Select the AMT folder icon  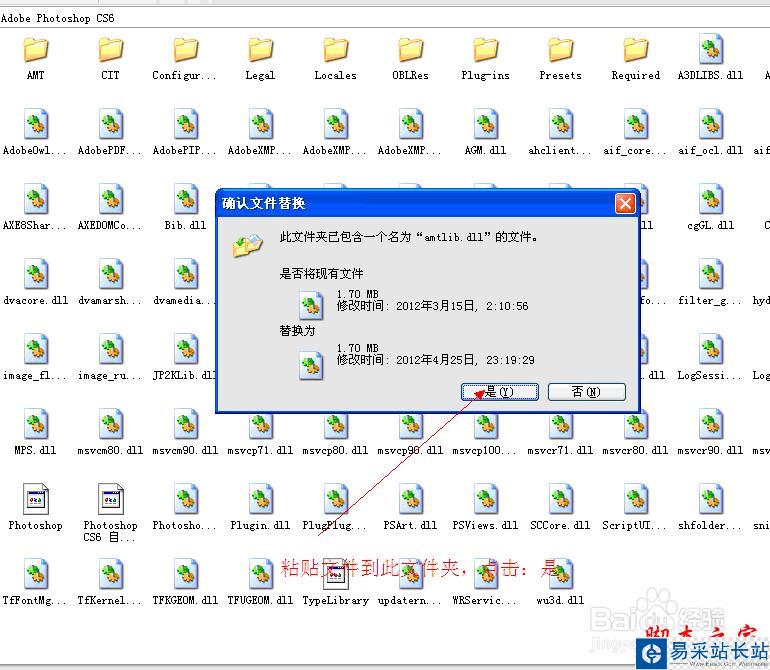[36, 51]
